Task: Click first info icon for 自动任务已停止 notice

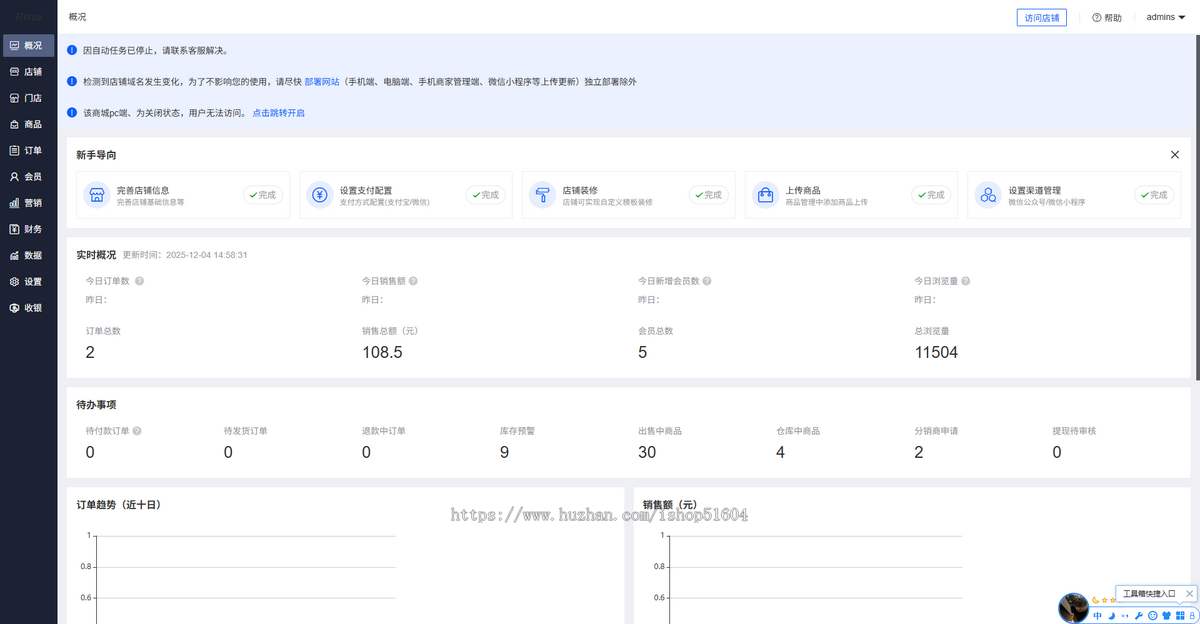Action: 72,50
